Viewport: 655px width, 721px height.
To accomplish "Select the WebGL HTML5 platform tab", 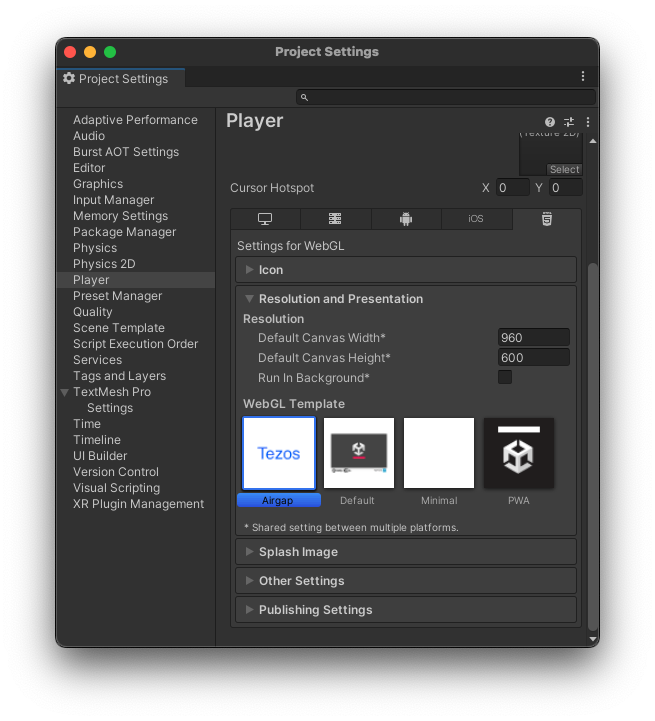I will (x=547, y=219).
